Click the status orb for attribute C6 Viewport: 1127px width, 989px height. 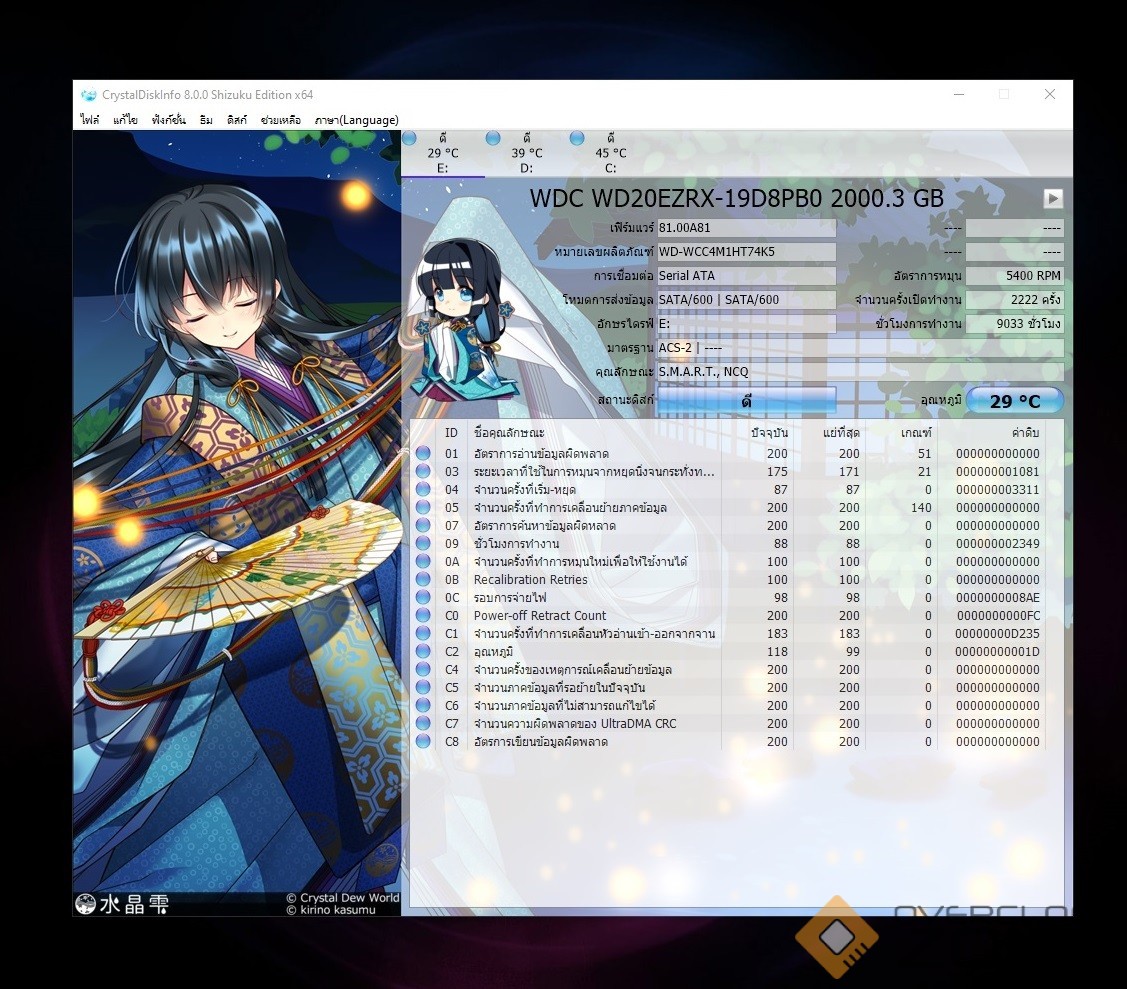pyautogui.click(x=423, y=705)
